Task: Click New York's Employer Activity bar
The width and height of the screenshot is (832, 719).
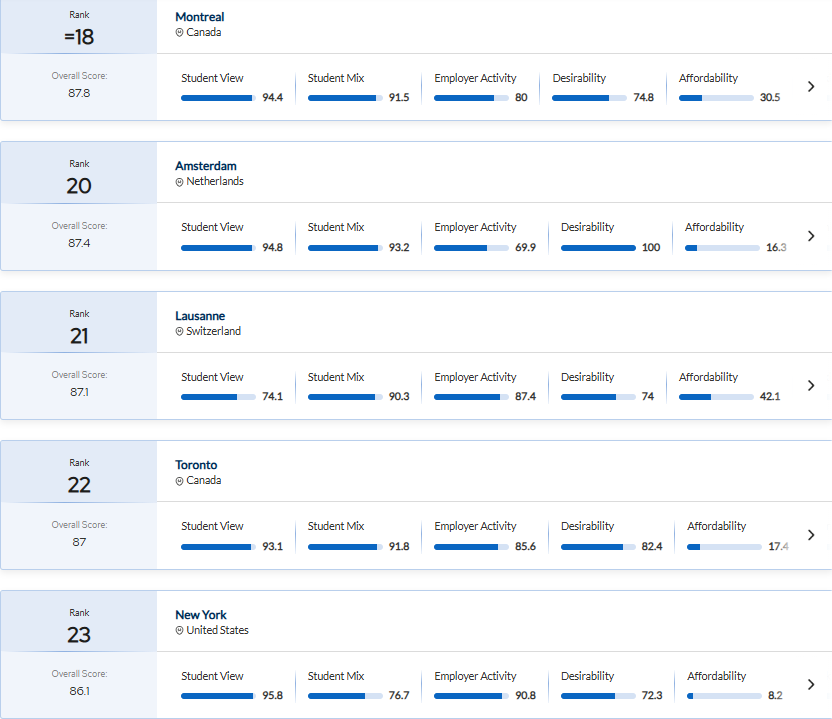Action: click(x=471, y=696)
